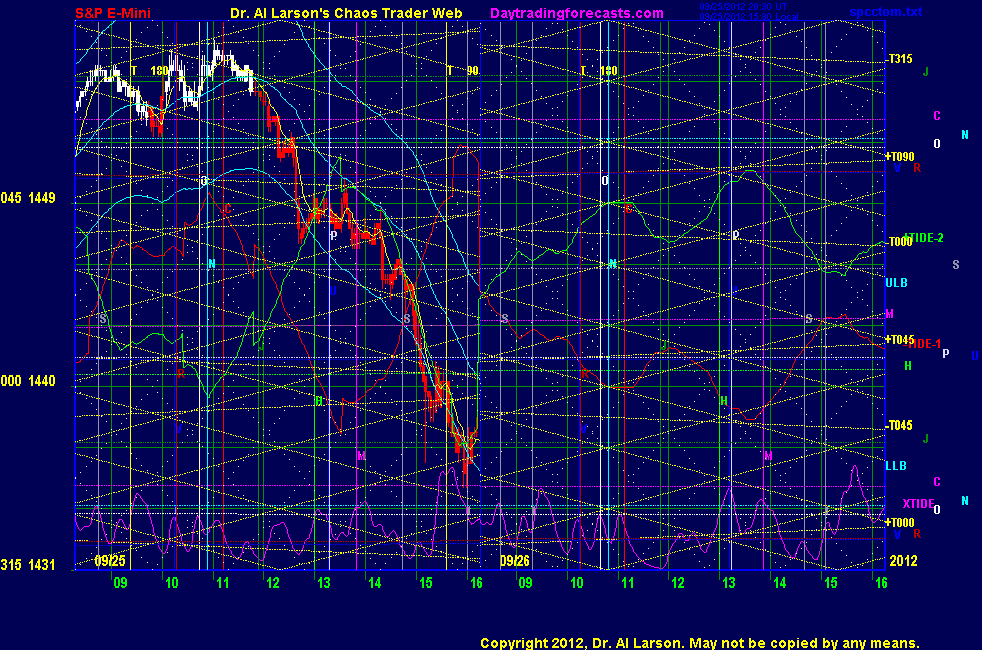
Task: Click the LLB lower band label
Action: (896, 466)
